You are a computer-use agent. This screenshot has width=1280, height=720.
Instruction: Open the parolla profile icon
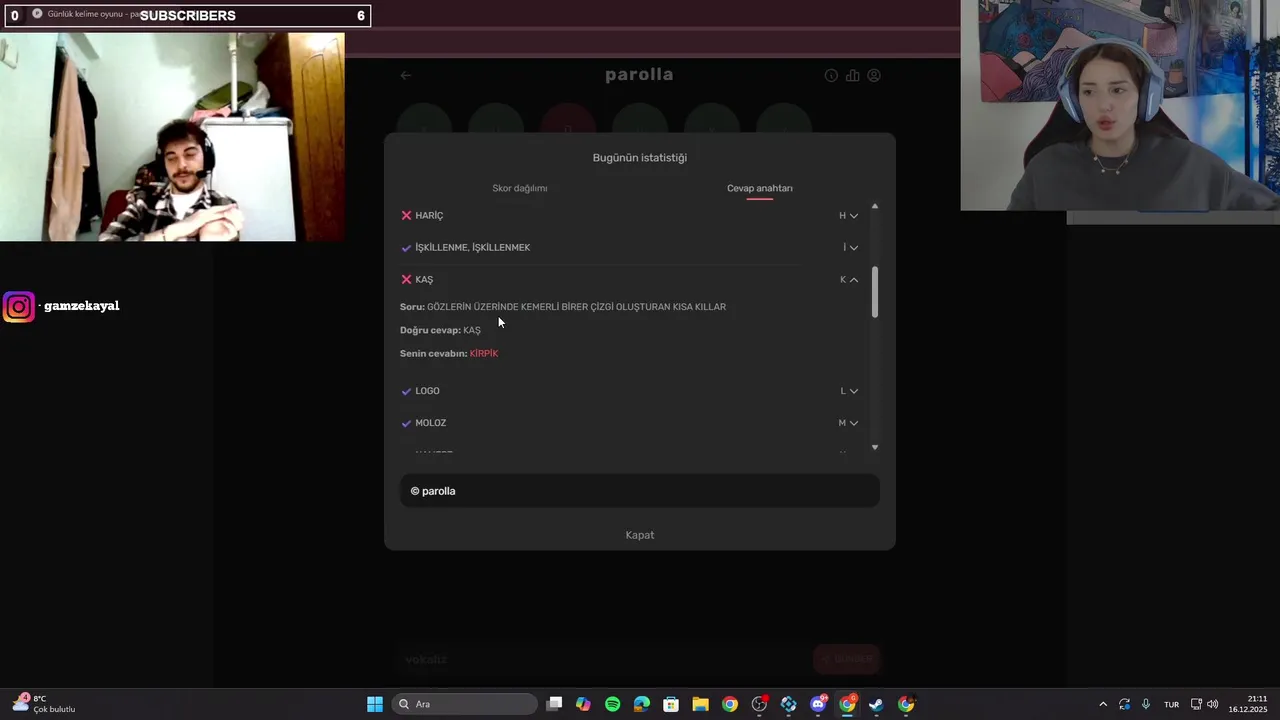[x=874, y=75]
